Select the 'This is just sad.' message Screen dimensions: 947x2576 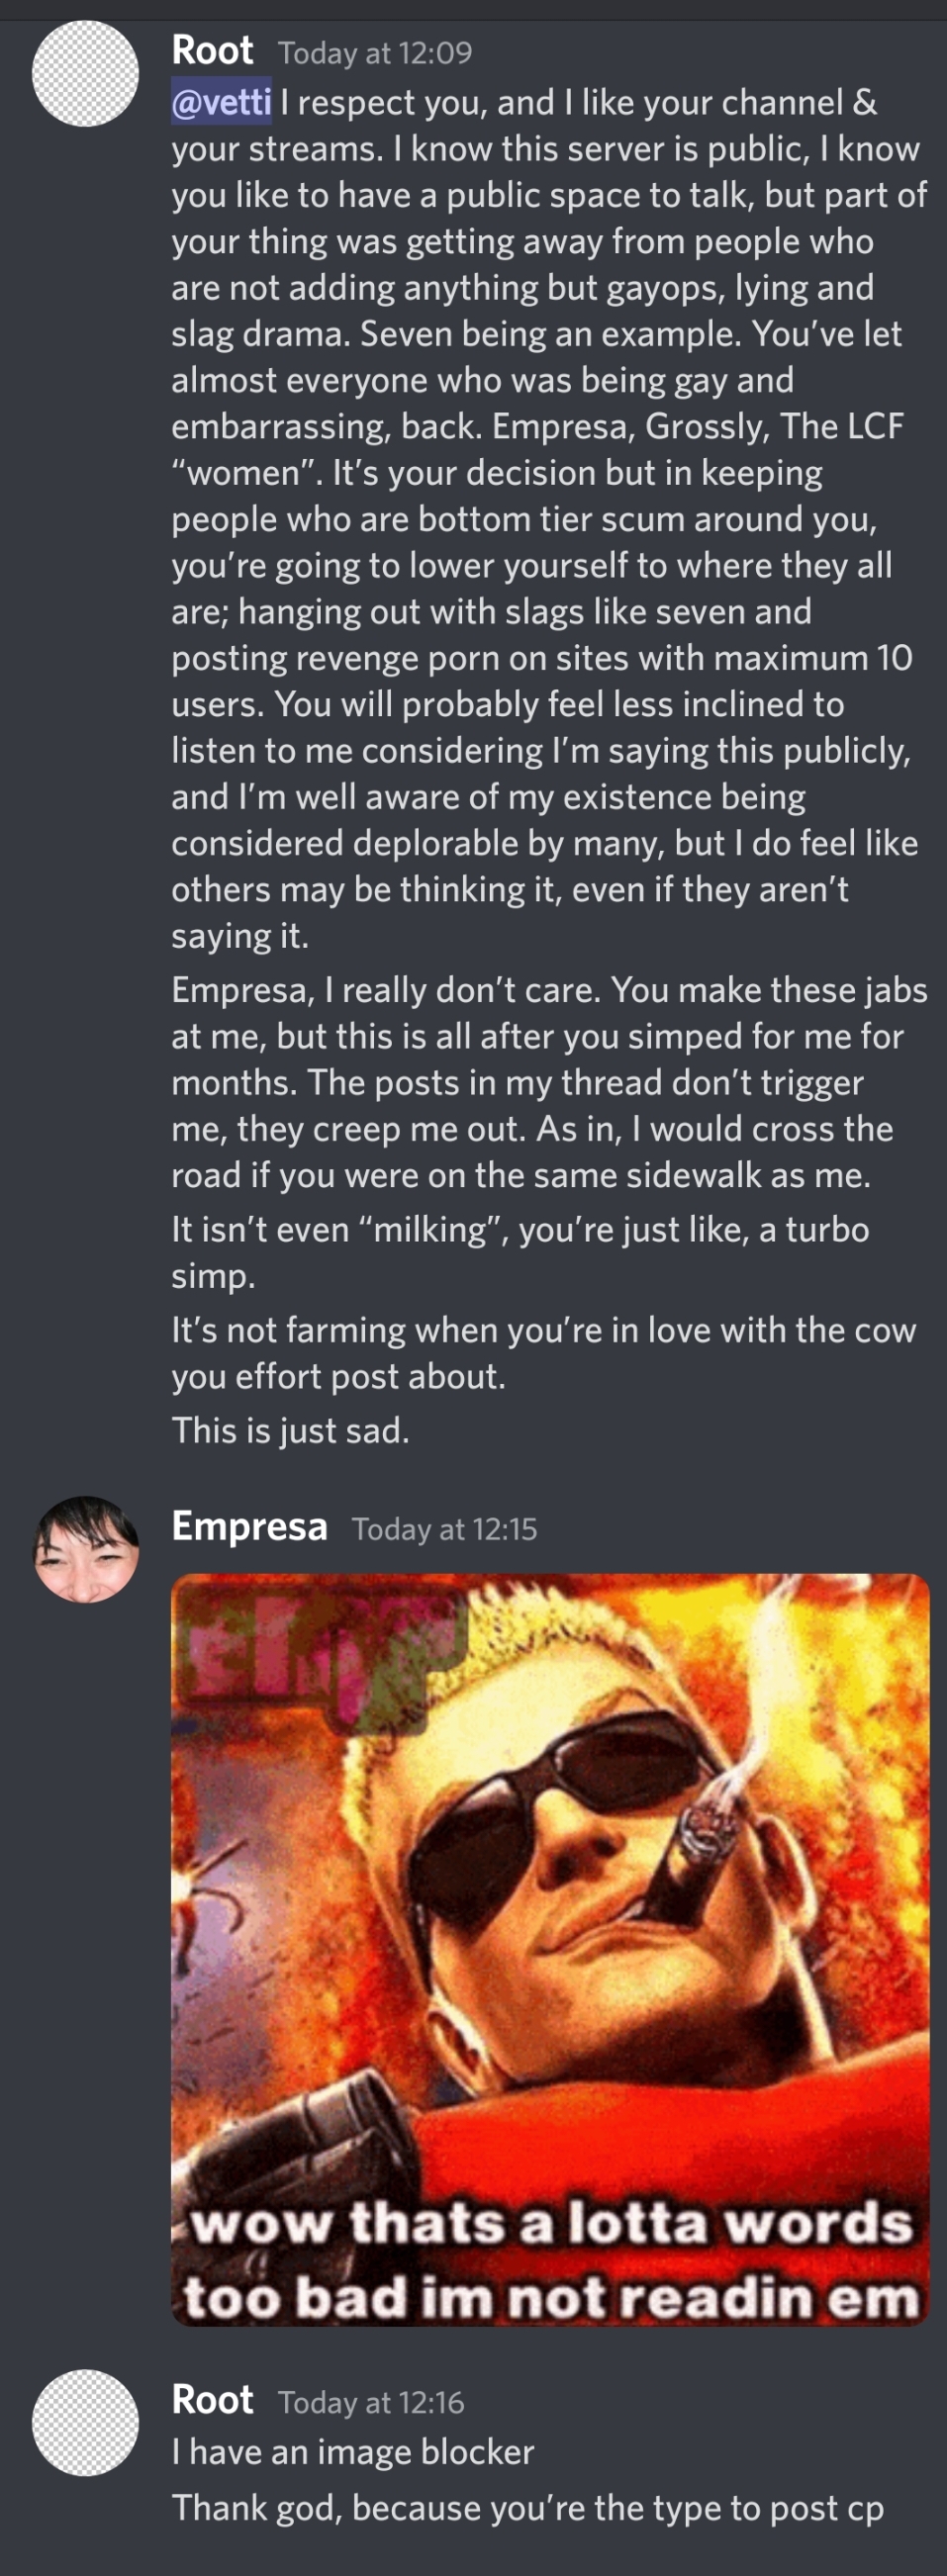(291, 1430)
